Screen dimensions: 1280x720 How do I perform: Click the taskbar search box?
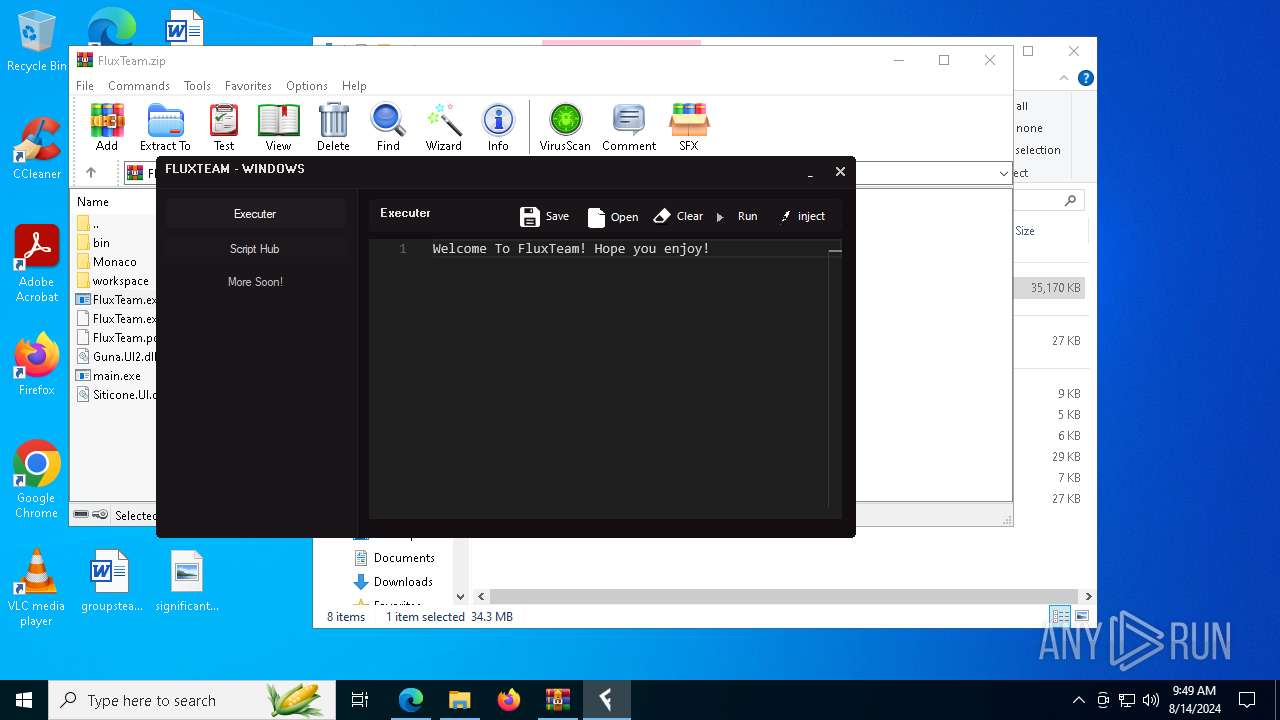click(192, 700)
